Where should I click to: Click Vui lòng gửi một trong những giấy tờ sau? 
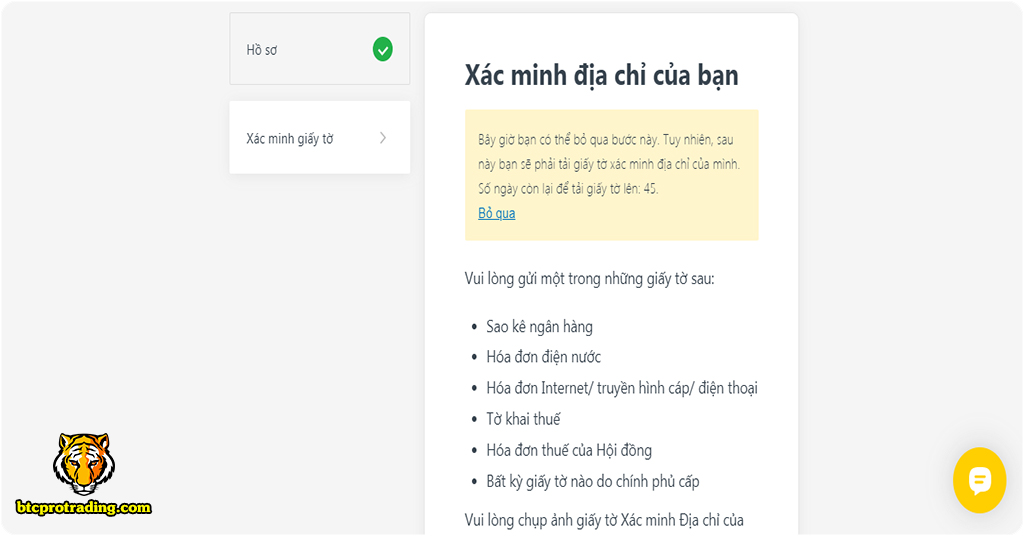(x=590, y=279)
